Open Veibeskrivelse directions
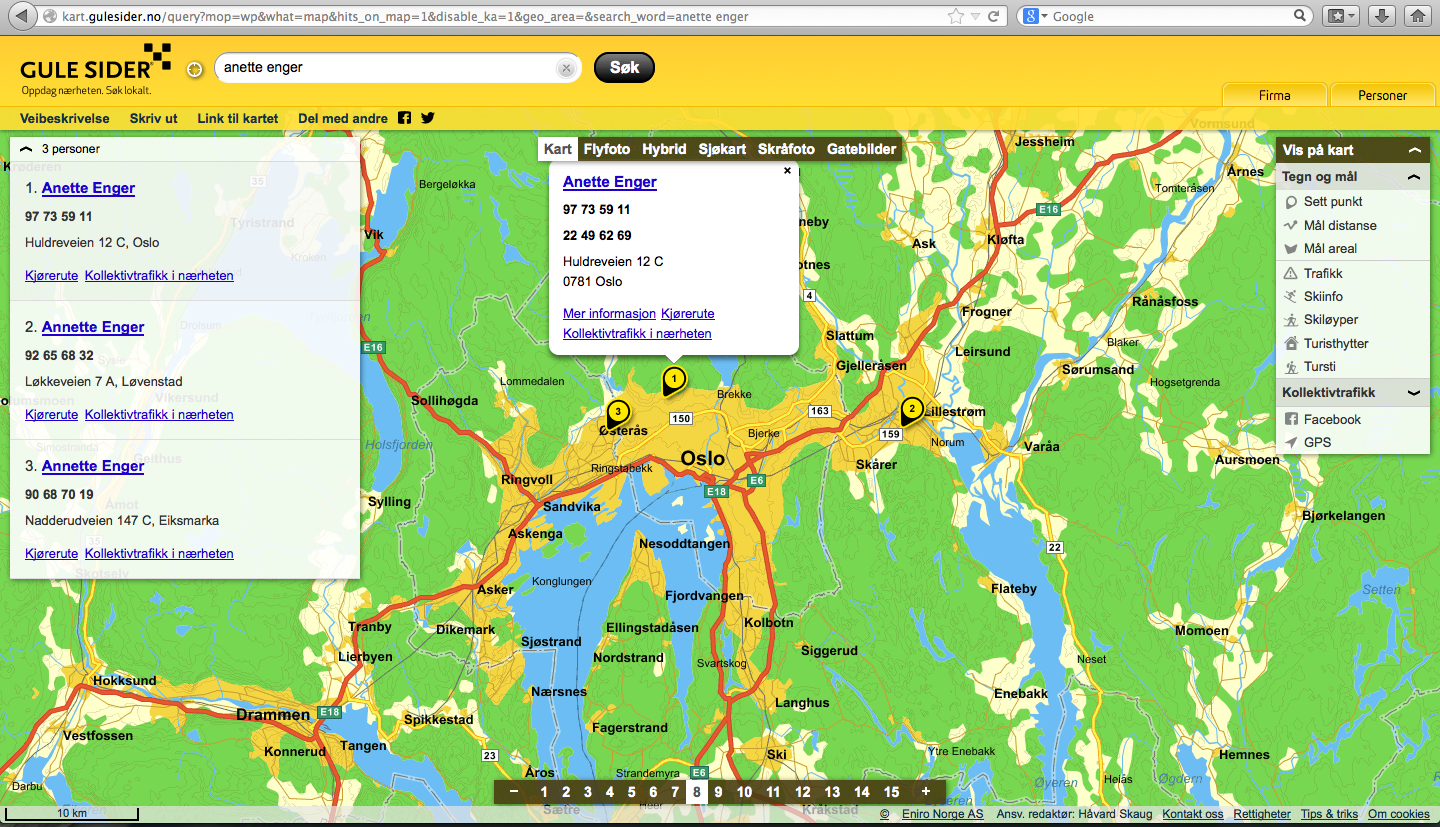Image resolution: width=1440 pixels, height=827 pixels. point(65,118)
